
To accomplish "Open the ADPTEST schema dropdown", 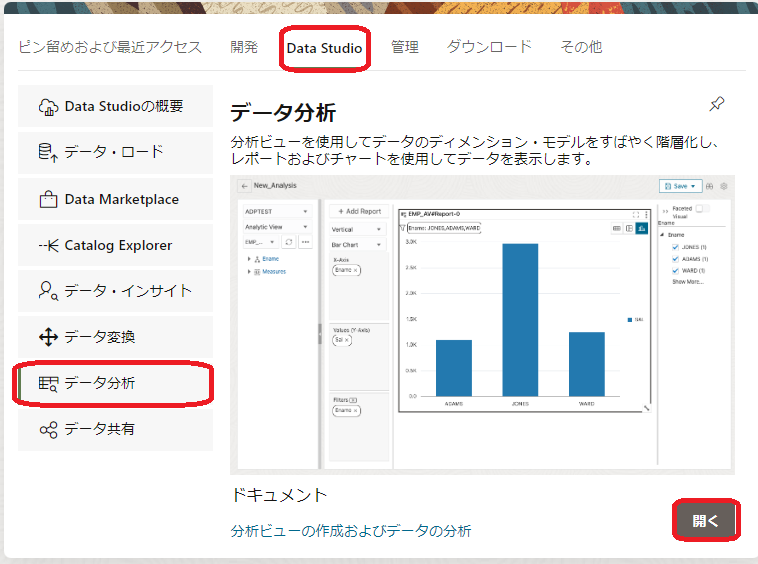I will click(277, 212).
